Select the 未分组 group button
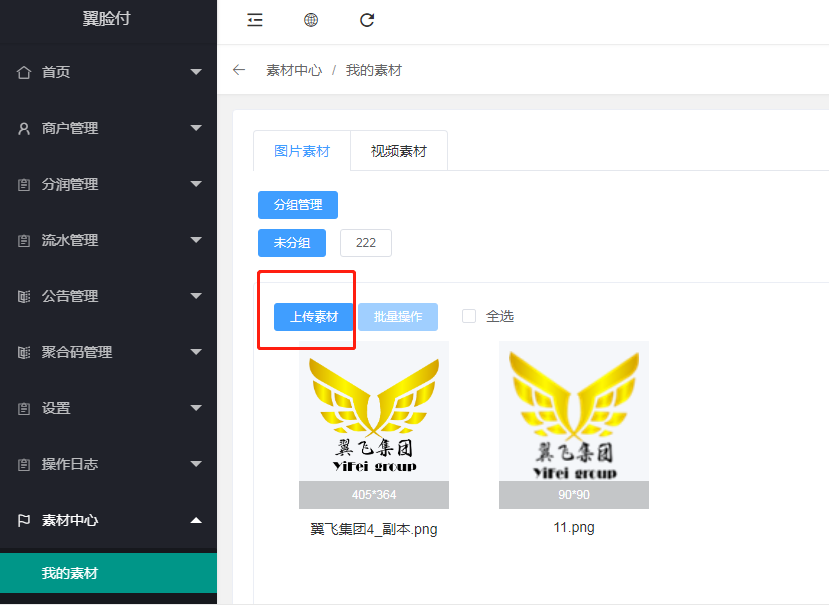 click(292, 243)
